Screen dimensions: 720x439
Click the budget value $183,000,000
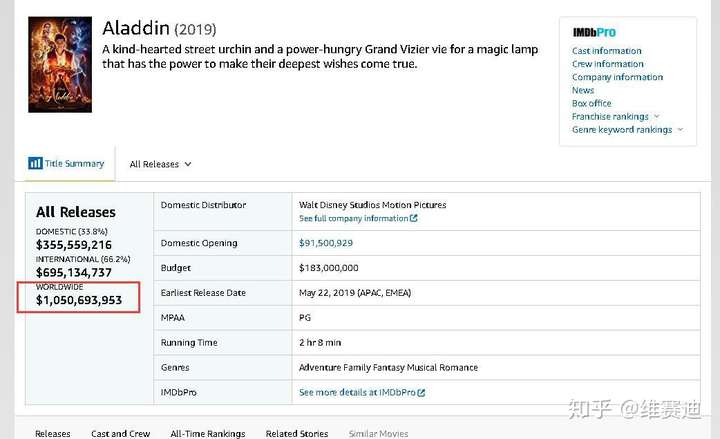[x=329, y=268]
